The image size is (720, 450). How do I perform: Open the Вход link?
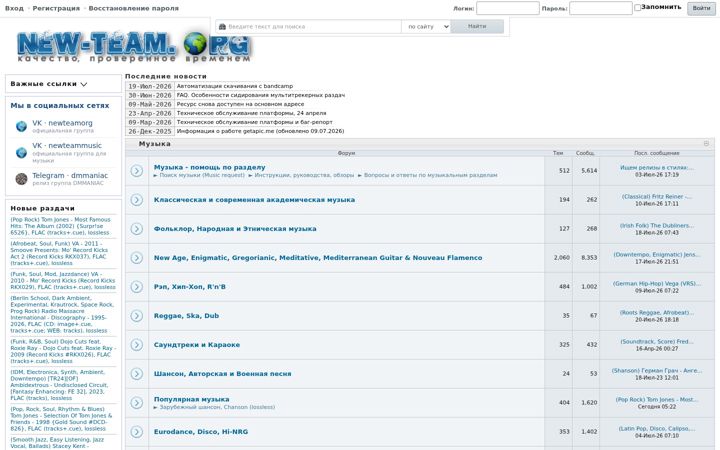[x=14, y=8]
